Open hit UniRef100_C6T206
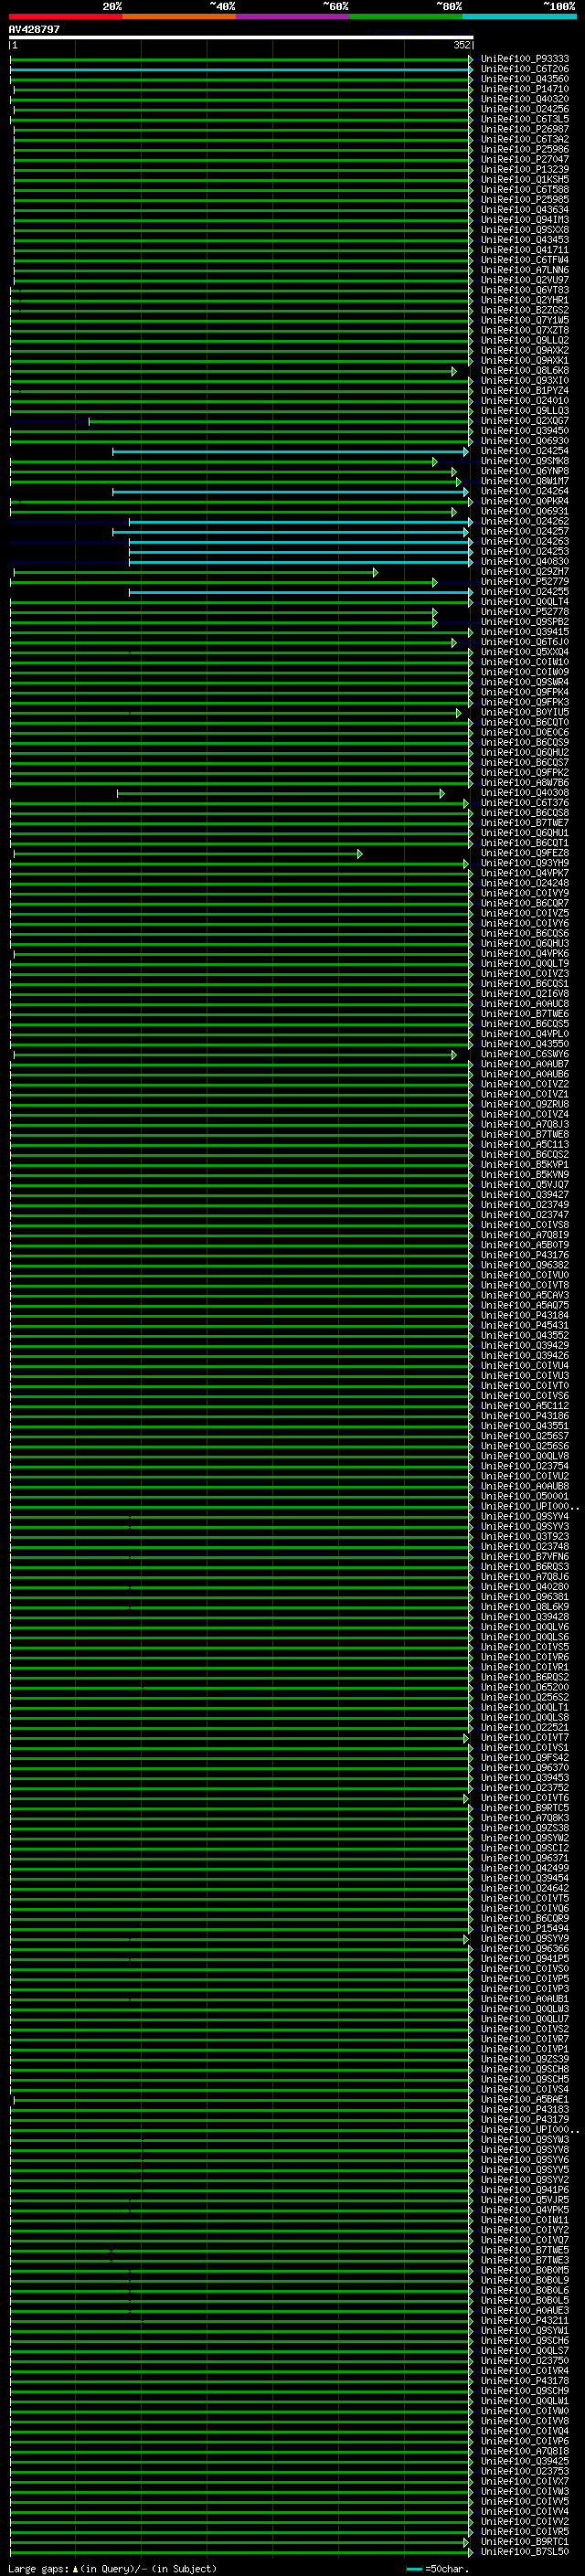The height and width of the screenshot is (2576, 585). point(525,69)
